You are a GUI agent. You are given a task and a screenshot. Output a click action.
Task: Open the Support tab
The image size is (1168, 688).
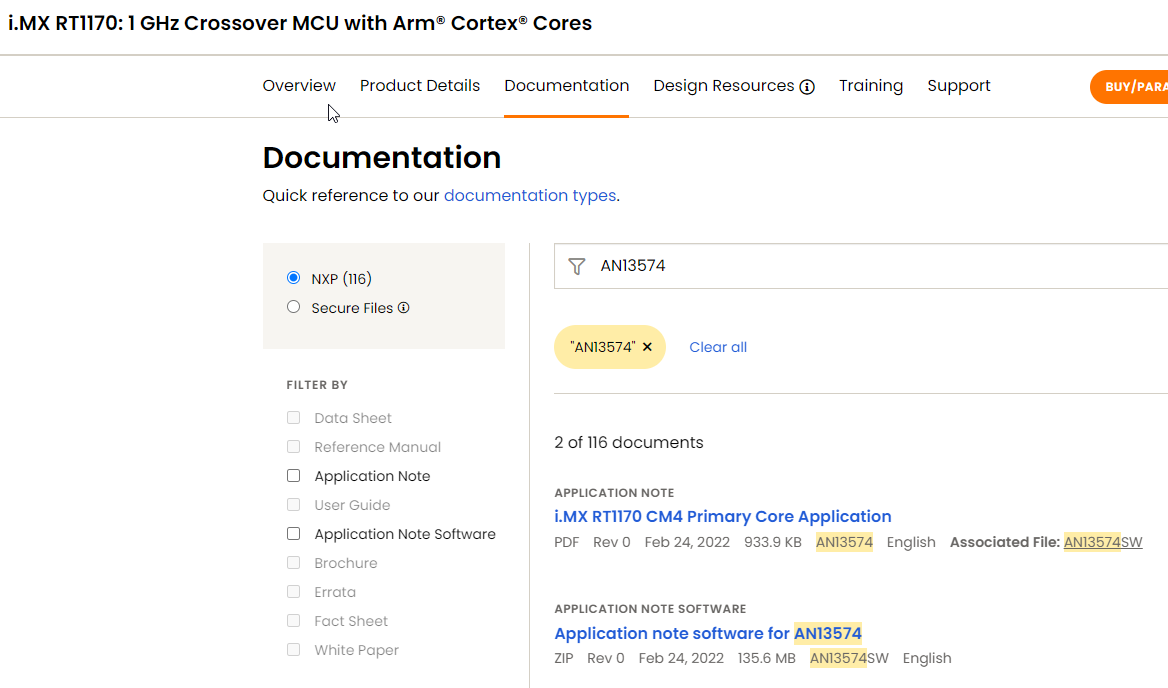pos(958,85)
